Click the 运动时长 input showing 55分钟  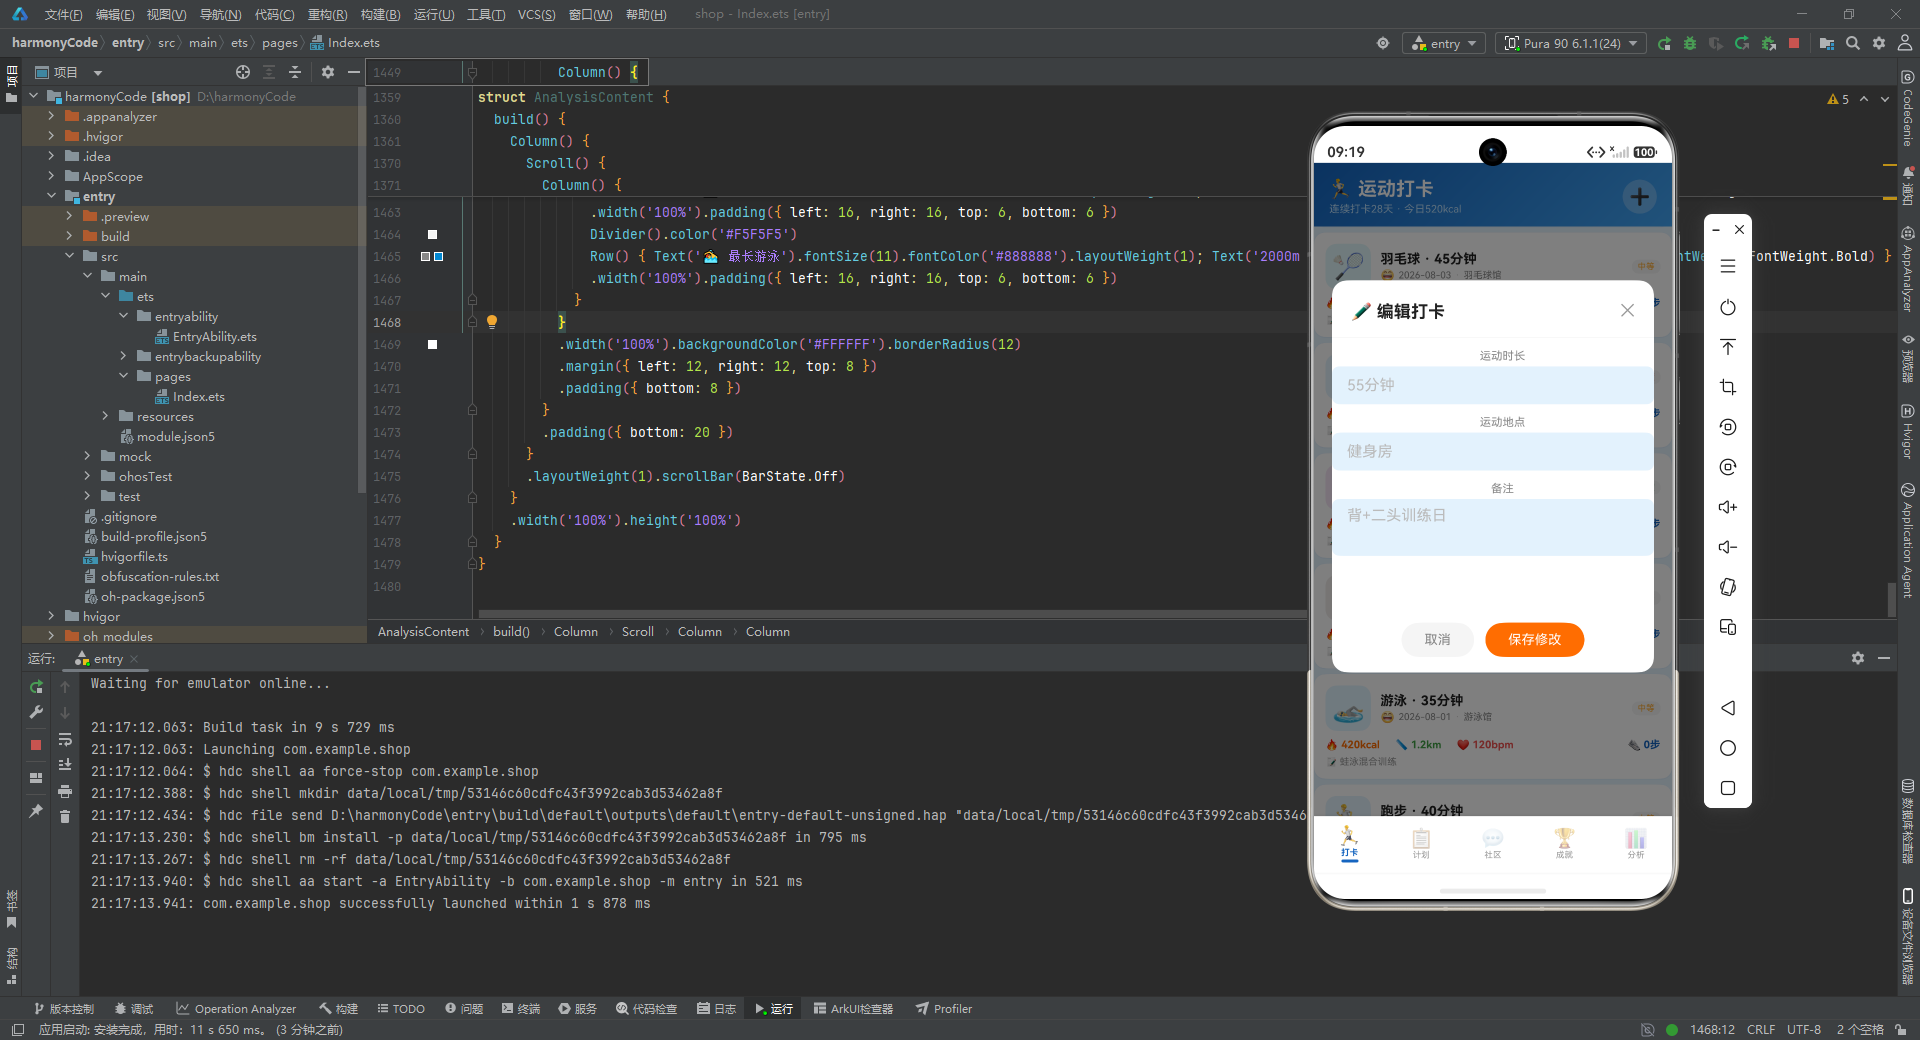point(1492,385)
